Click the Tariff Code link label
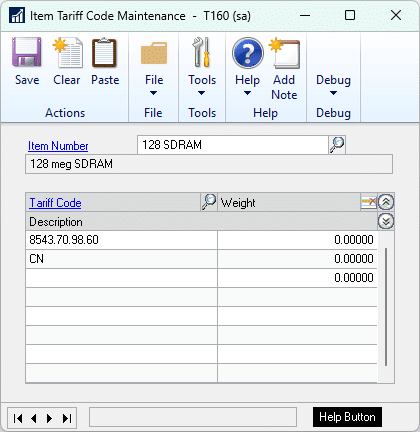This screenshot has width=420, height=432. point(55,203)
